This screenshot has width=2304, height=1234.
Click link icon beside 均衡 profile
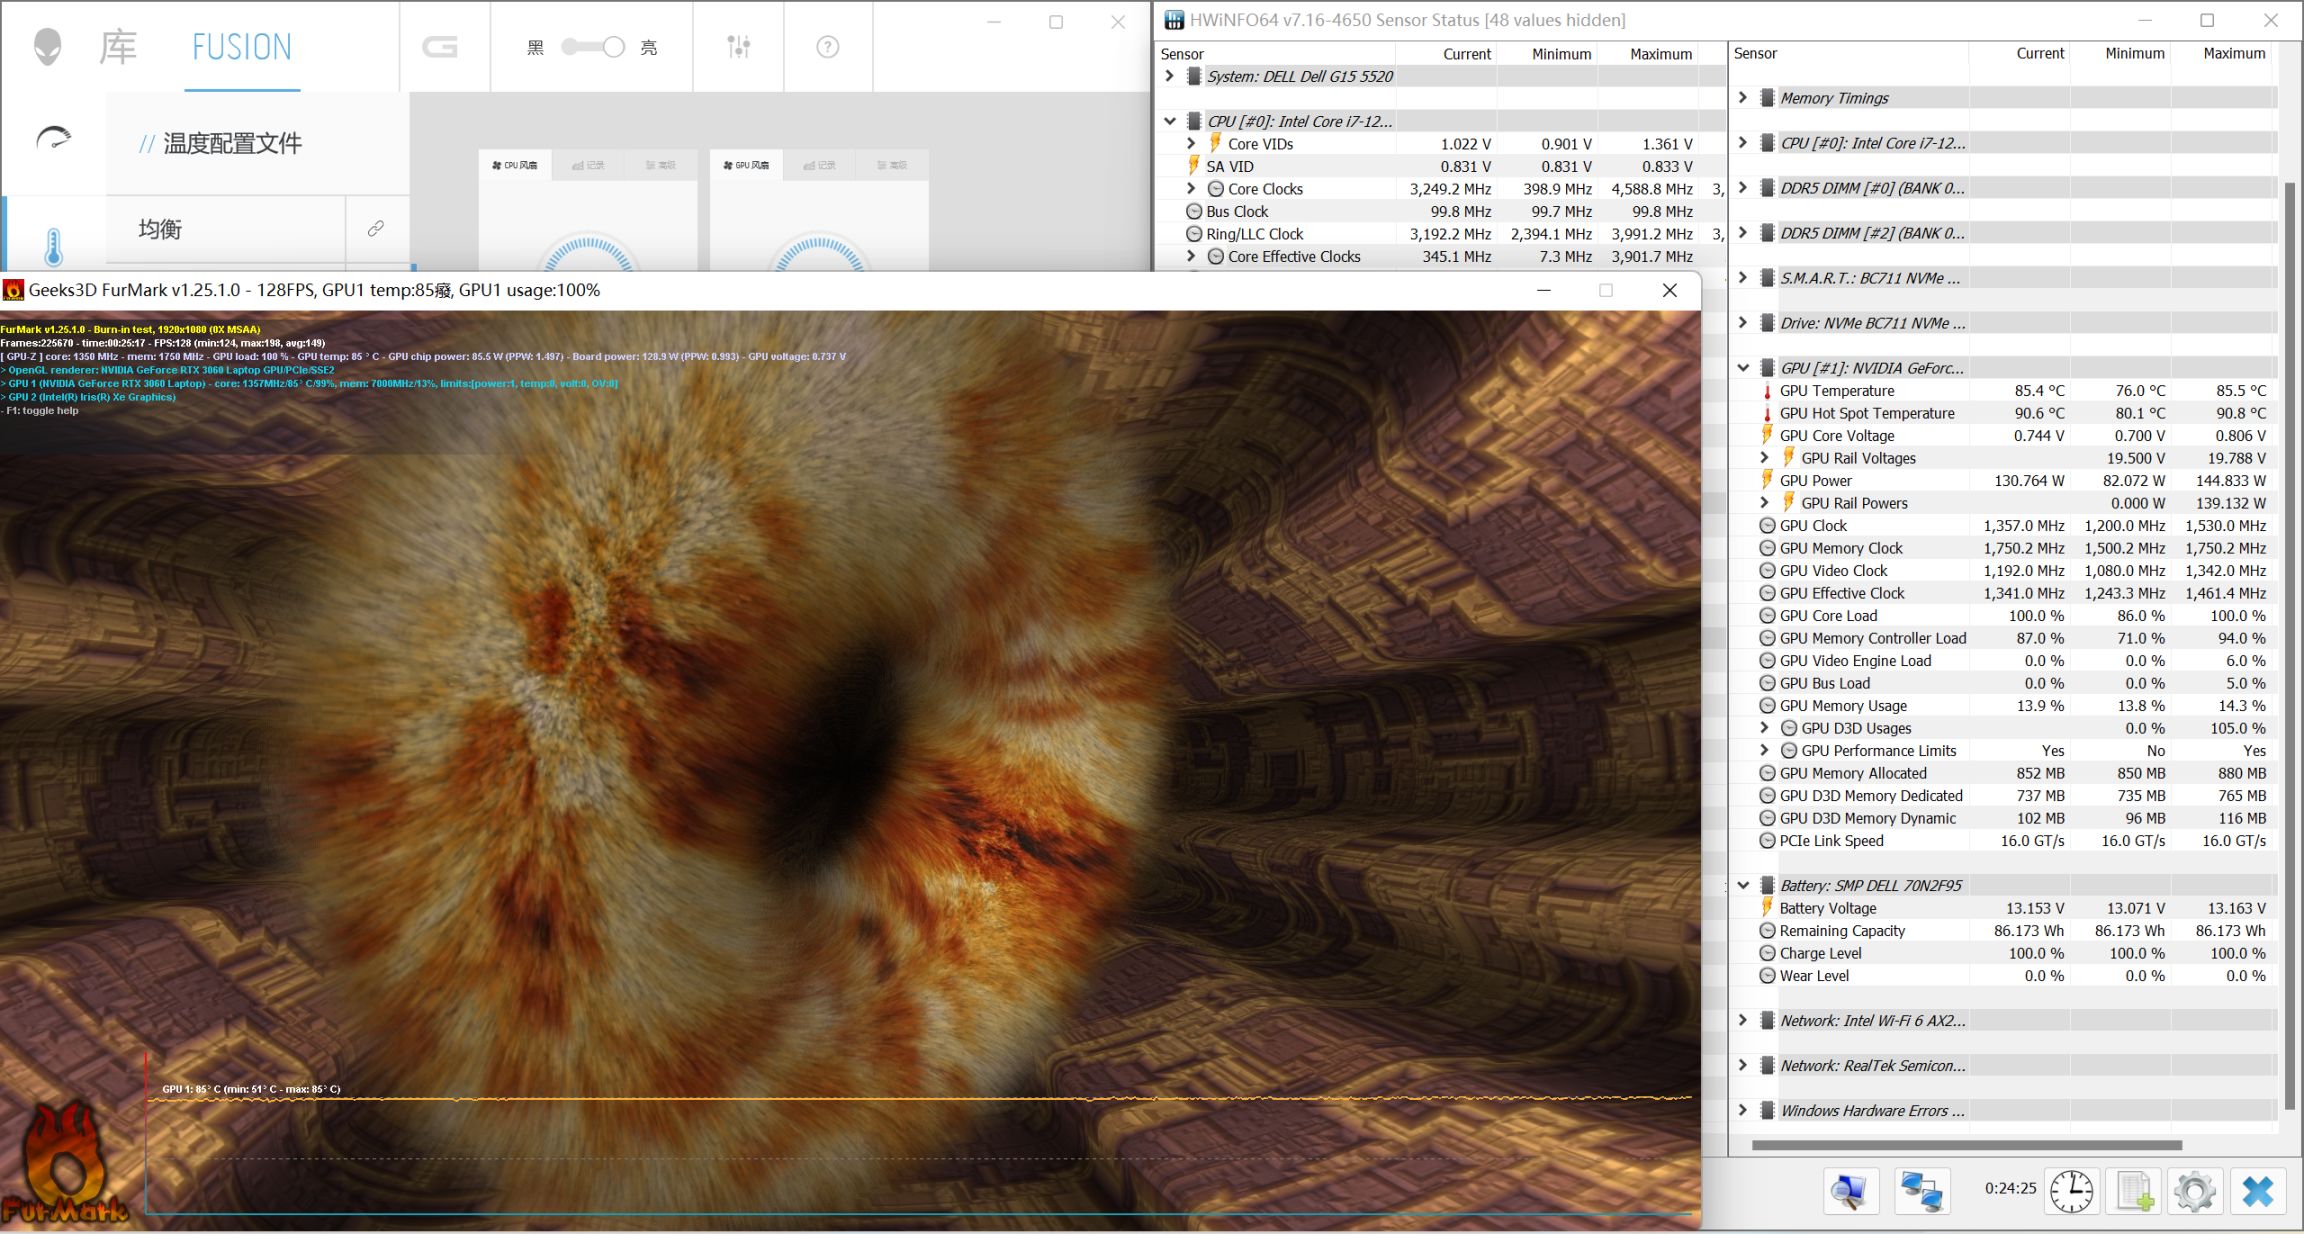point(376,229)
